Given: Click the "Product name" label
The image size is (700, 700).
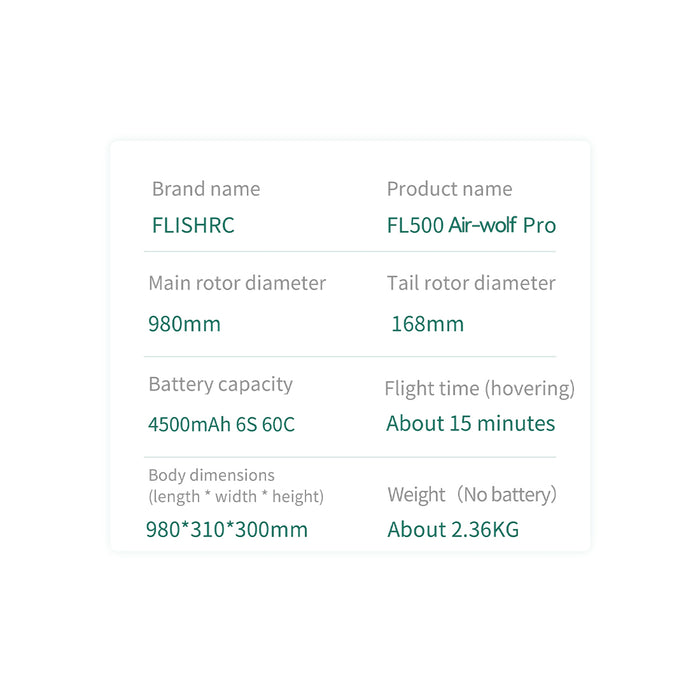Looking at the screenshot, I should [x=449, y=189].
